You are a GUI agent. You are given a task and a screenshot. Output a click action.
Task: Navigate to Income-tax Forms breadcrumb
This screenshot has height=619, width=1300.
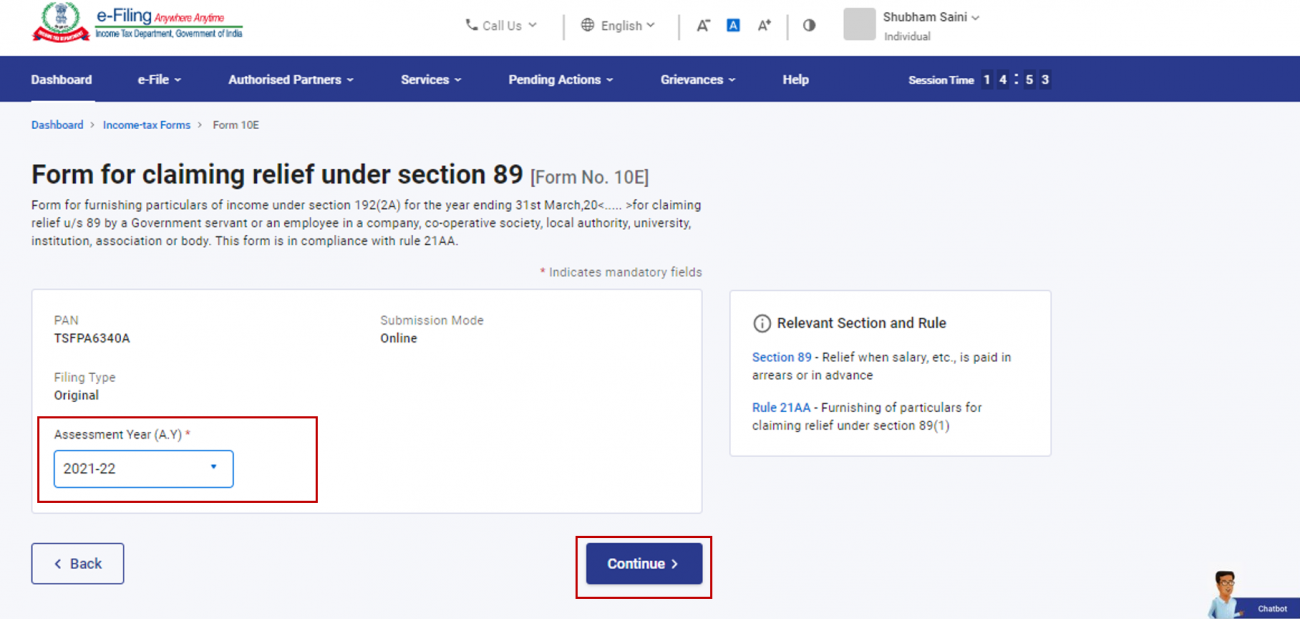click(146, 126)
